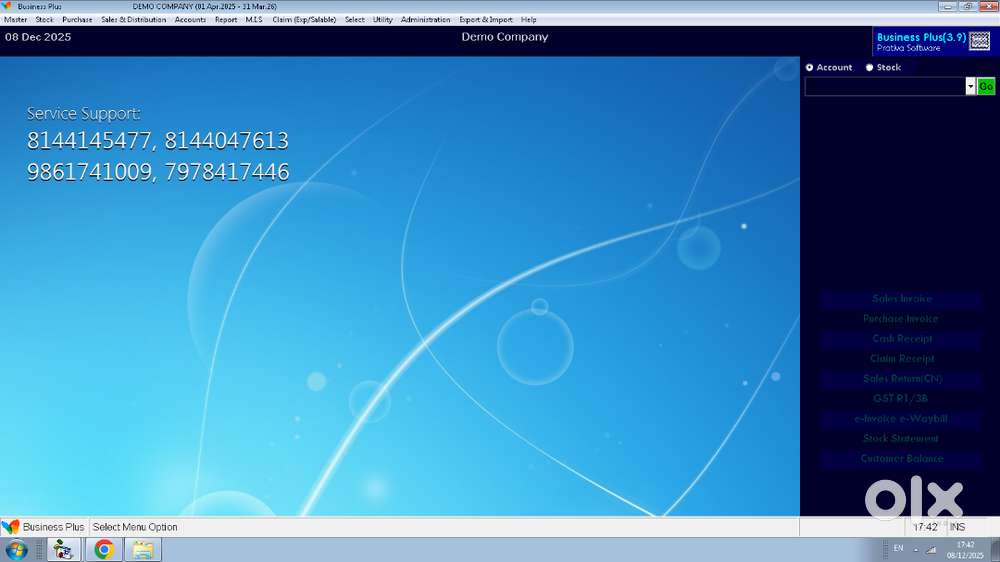Open the Export & Import menu

485,20
